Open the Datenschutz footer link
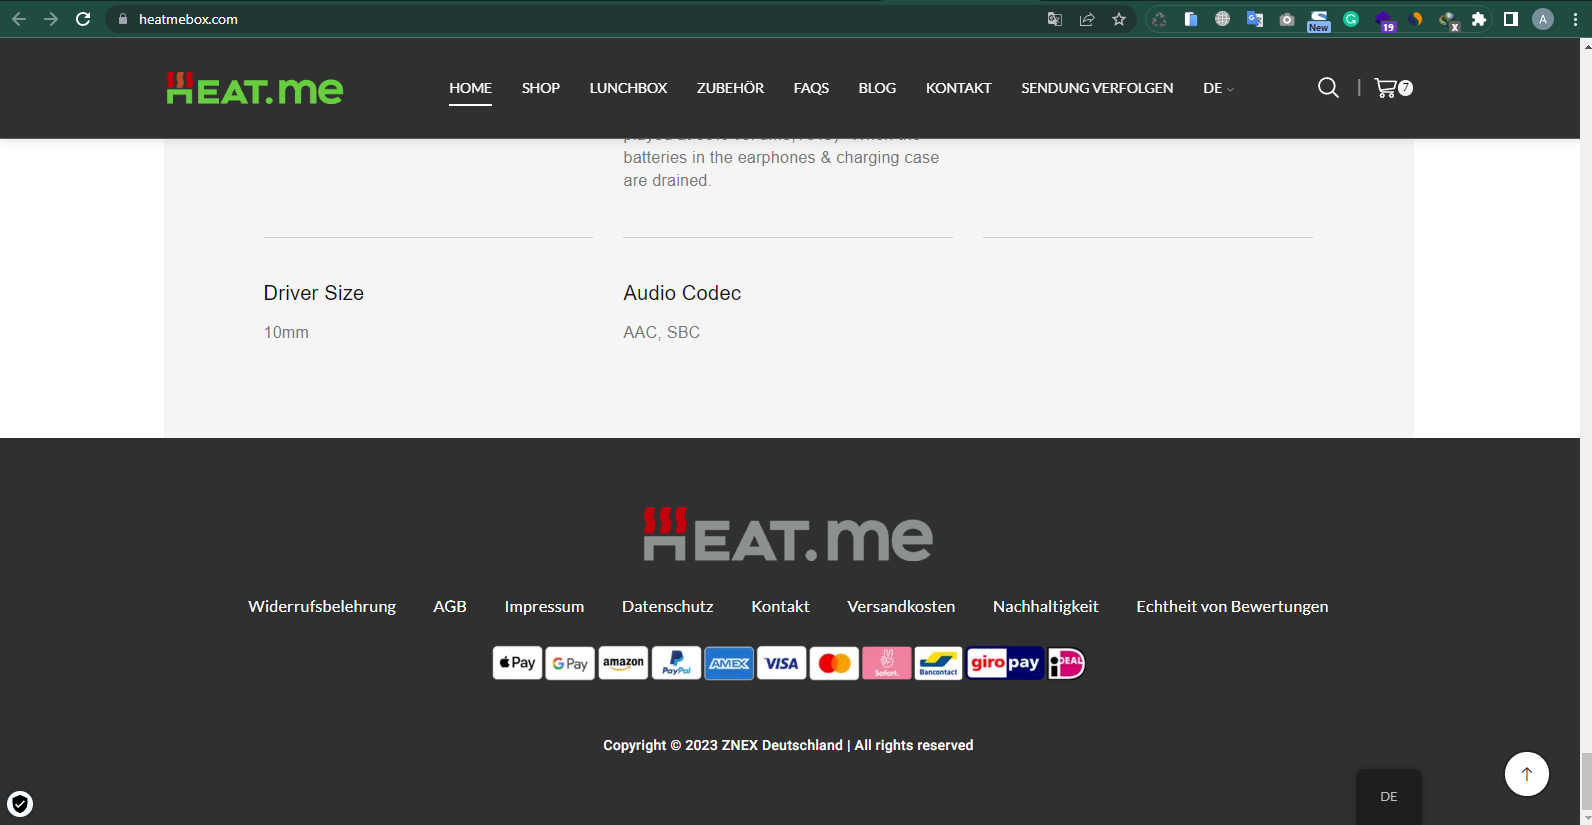The image size is (1592, 825). tap(668, 606)
